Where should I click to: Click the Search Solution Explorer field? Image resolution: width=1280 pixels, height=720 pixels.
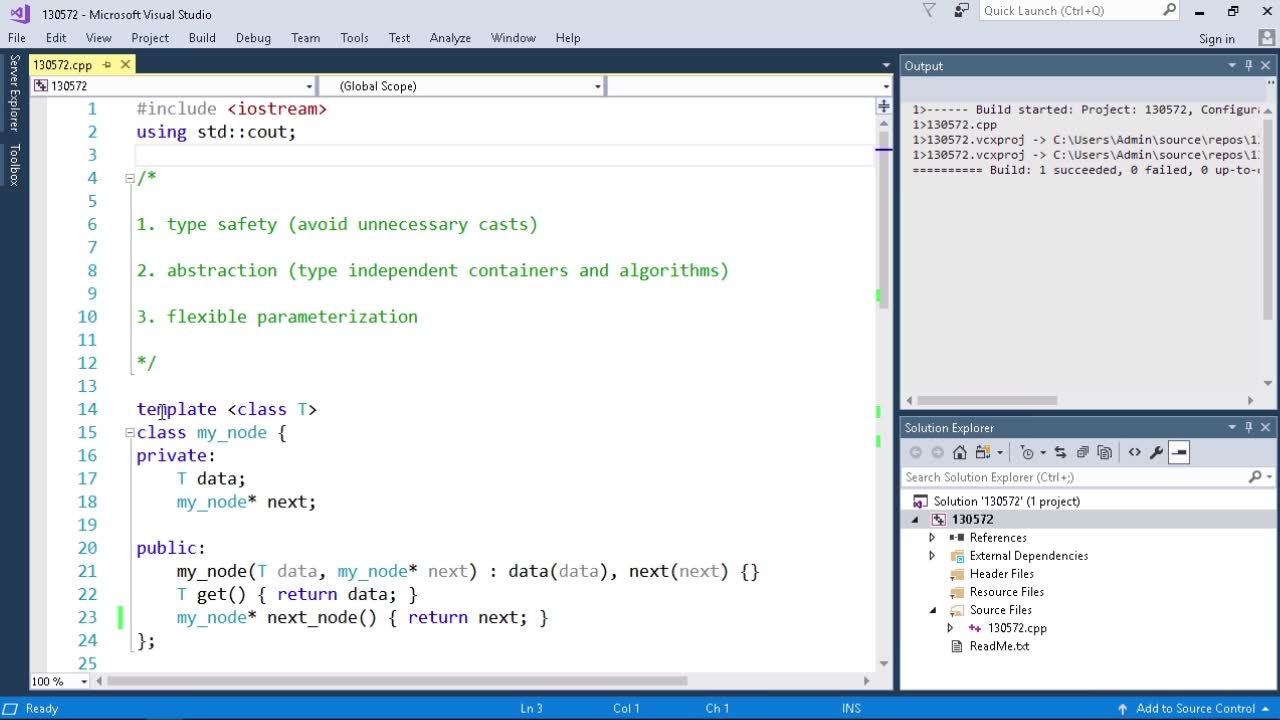[1075, 478]
